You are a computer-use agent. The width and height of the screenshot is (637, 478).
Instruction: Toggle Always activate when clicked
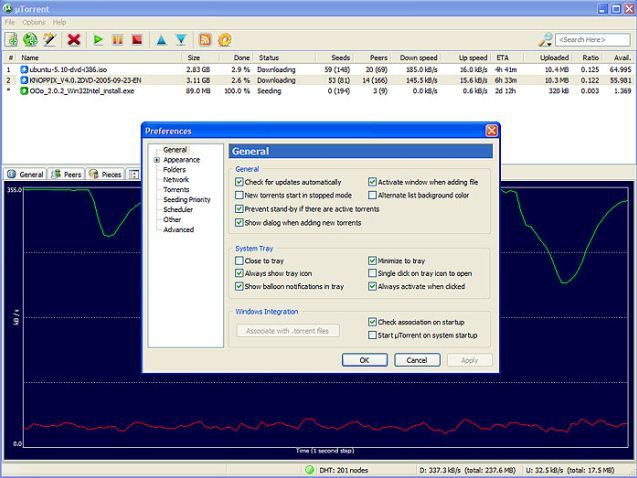coord(373,286)
